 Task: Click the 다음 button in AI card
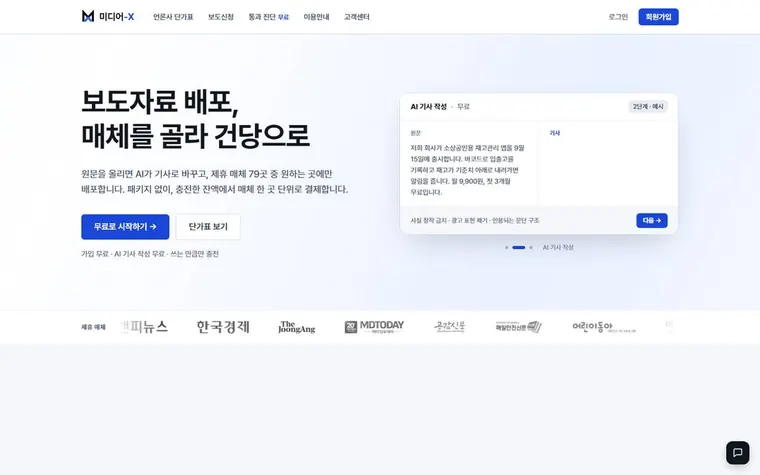coord(651,221)
